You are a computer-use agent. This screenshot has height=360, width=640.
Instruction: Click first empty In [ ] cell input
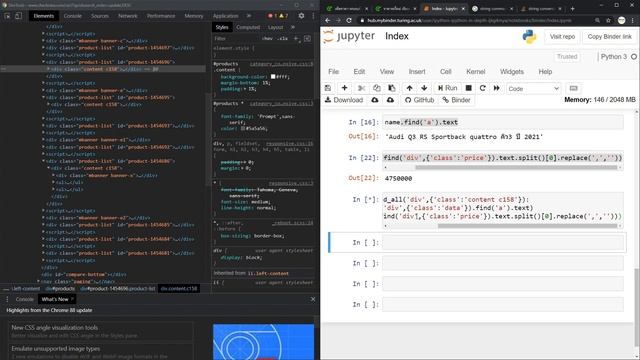click(502, 242)
